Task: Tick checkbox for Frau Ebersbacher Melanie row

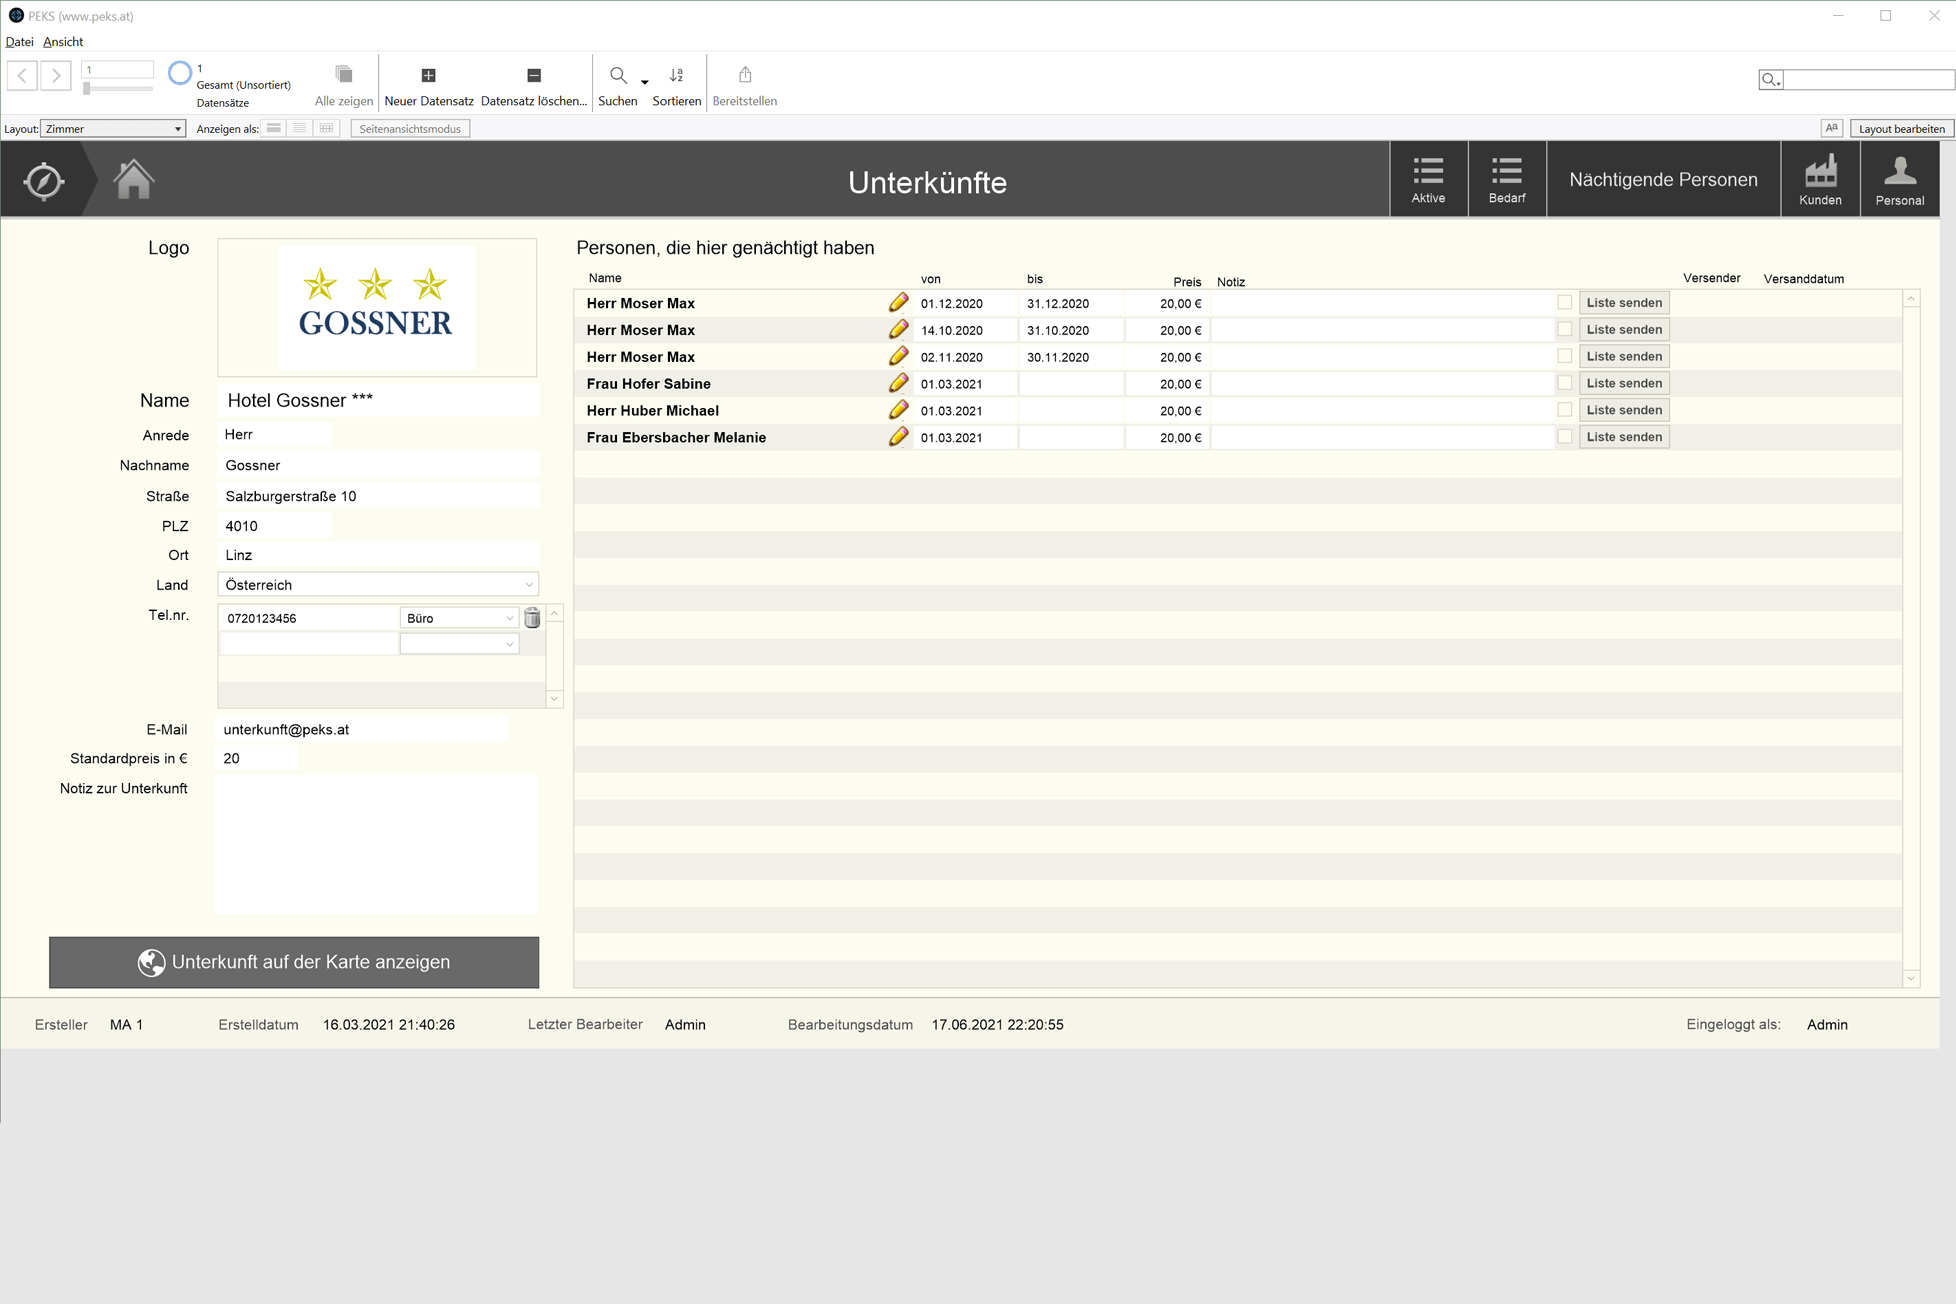Action: click(x=1564, y=437)
